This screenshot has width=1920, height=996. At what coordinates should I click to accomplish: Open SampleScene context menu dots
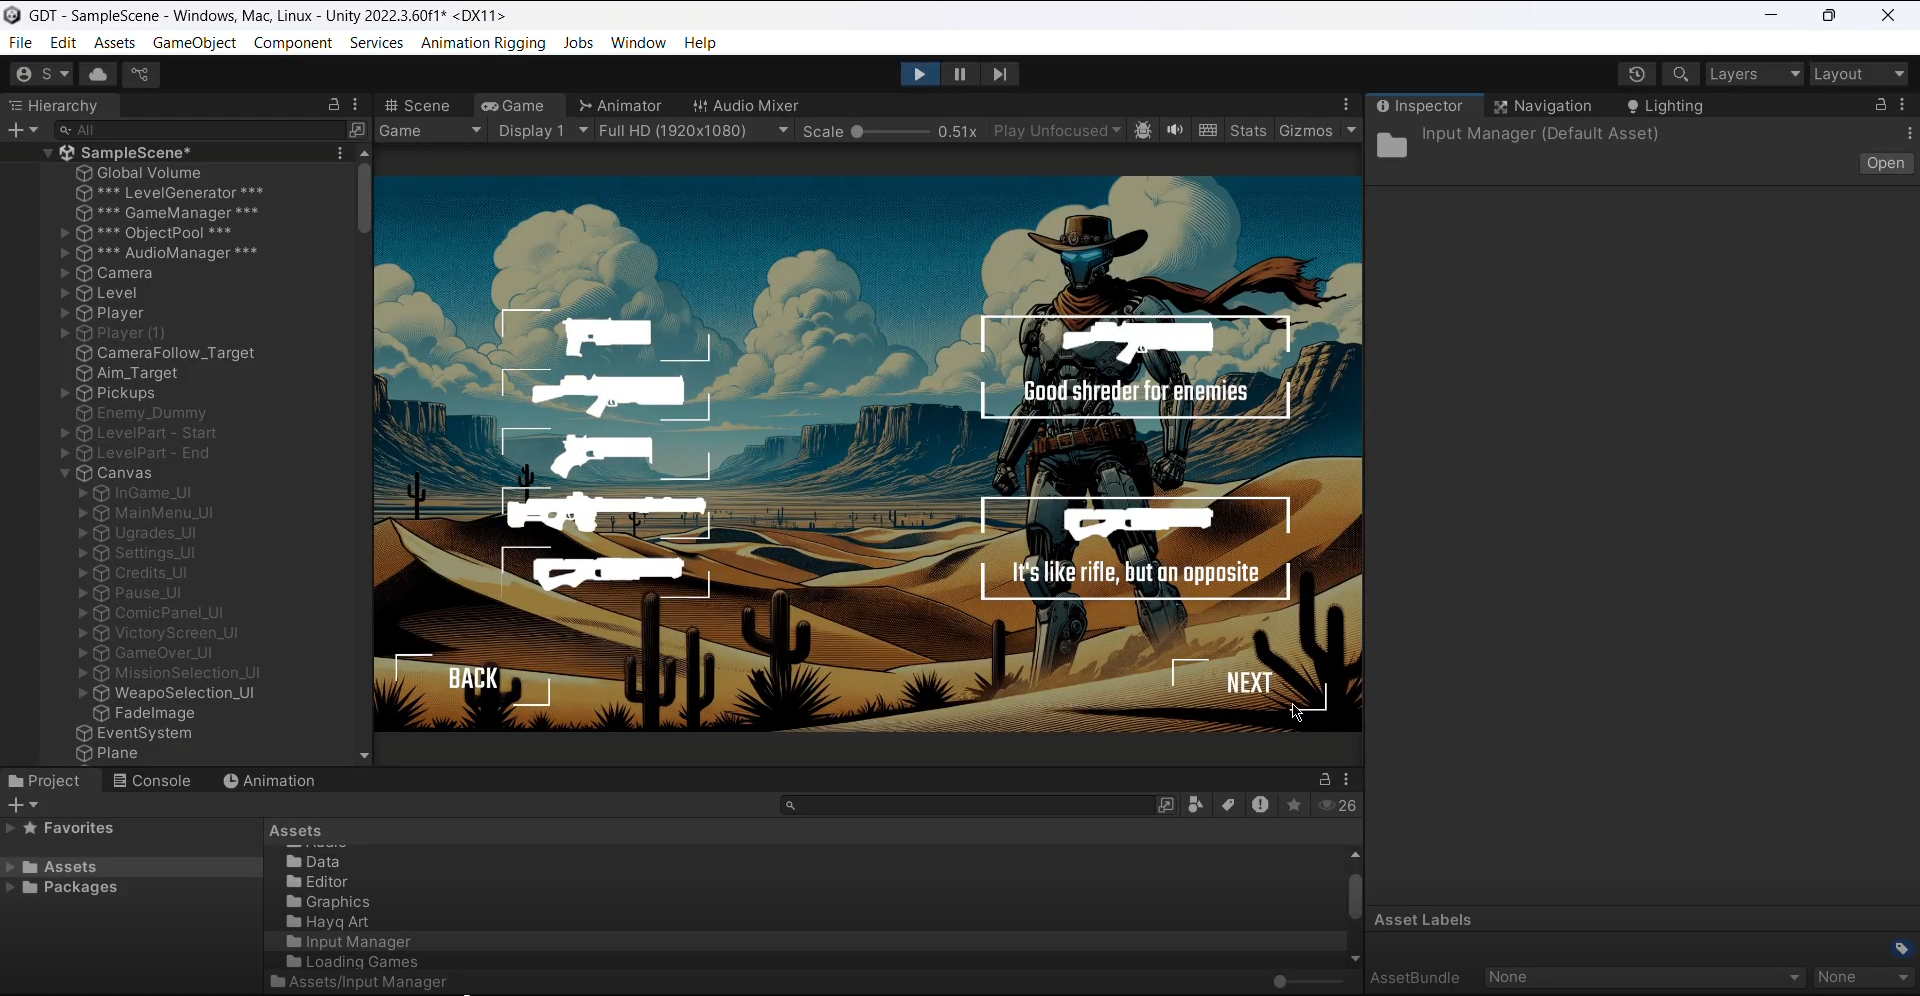pyautogui.click(x=340, y=153)
